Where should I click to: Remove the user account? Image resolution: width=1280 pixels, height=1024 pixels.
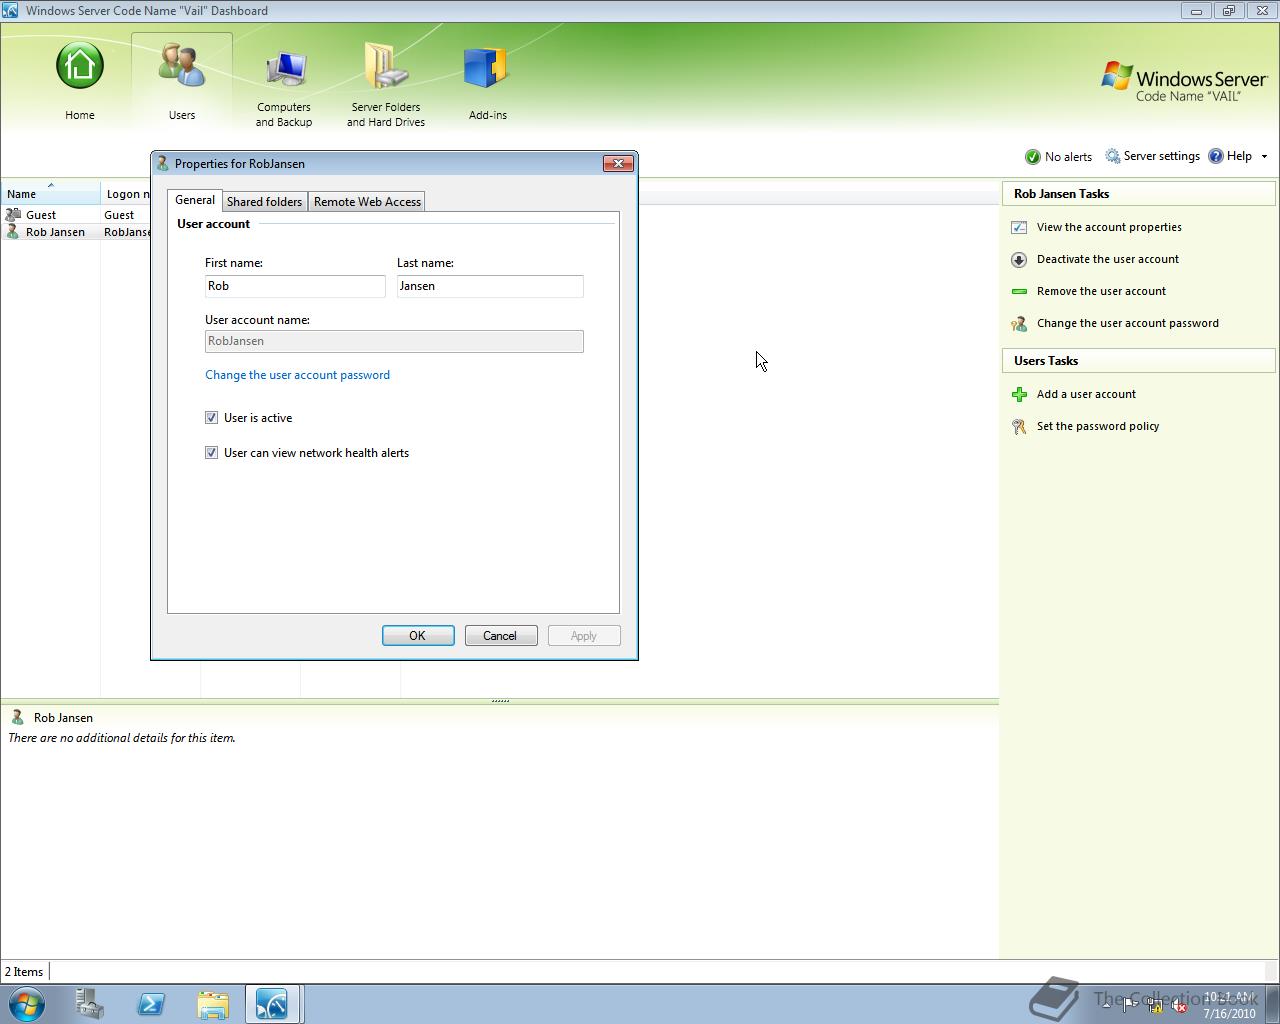coord(1101,291)
